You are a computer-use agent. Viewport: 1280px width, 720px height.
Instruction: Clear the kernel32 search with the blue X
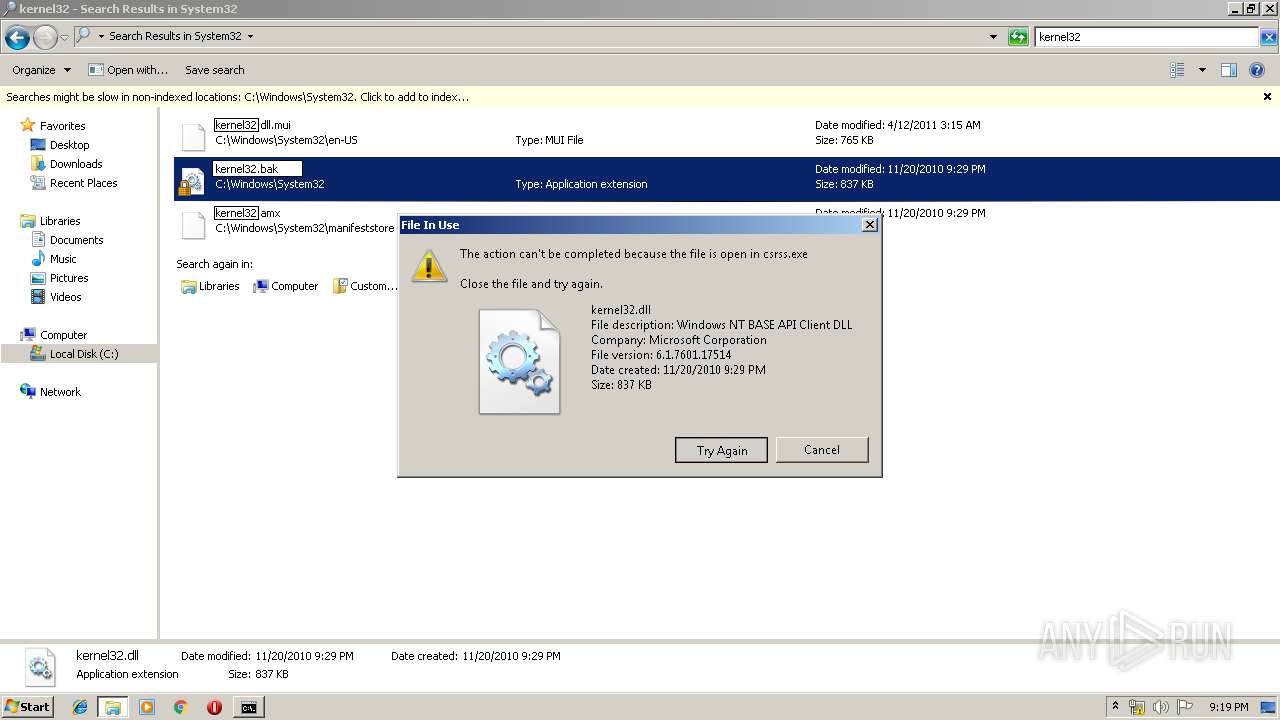pos(1269,37)
